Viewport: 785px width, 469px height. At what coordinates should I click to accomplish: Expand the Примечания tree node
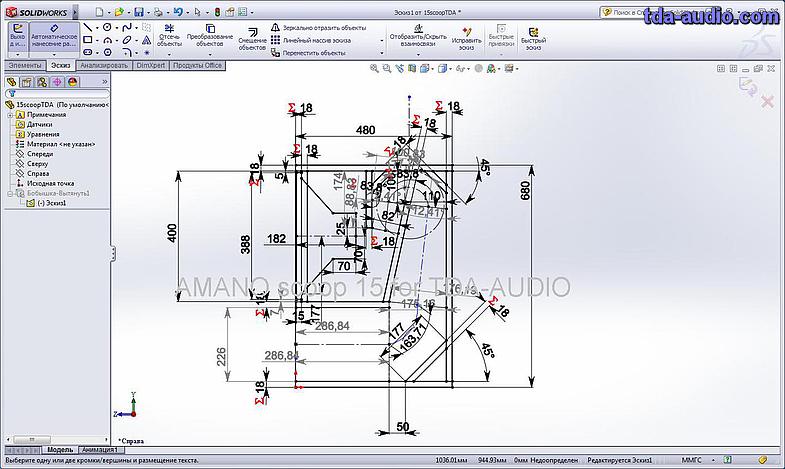(x=10, y=115)
